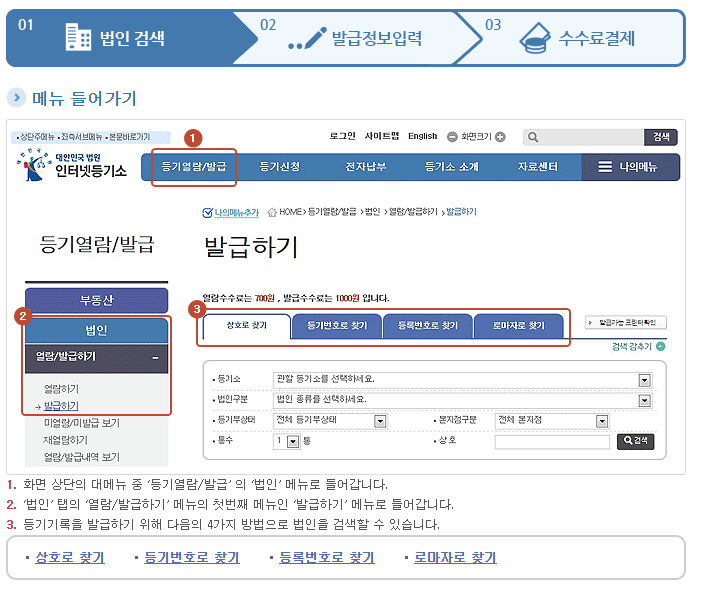Open 열람하기 in the sidebar
This screenshot has width=708, height=594.
(61, 389)
